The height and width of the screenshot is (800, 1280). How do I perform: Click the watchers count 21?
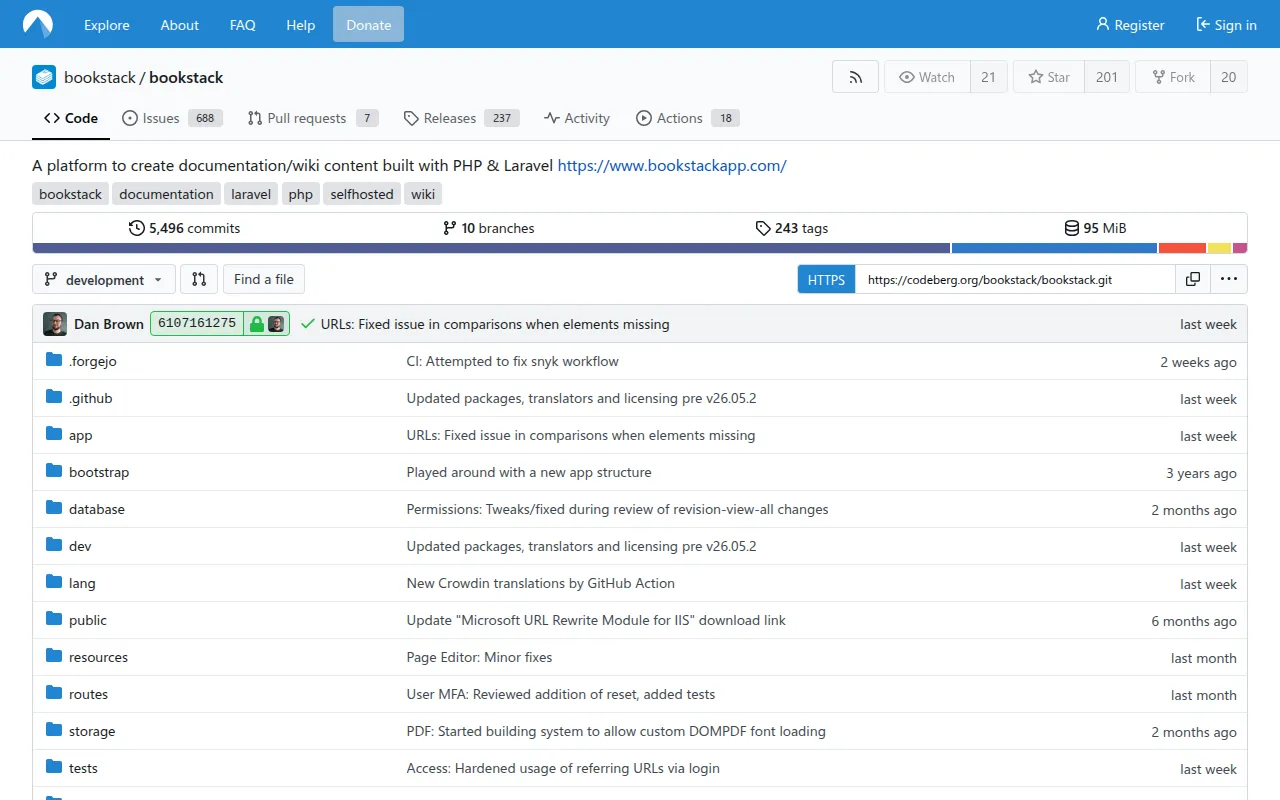[x=988, y=77]
